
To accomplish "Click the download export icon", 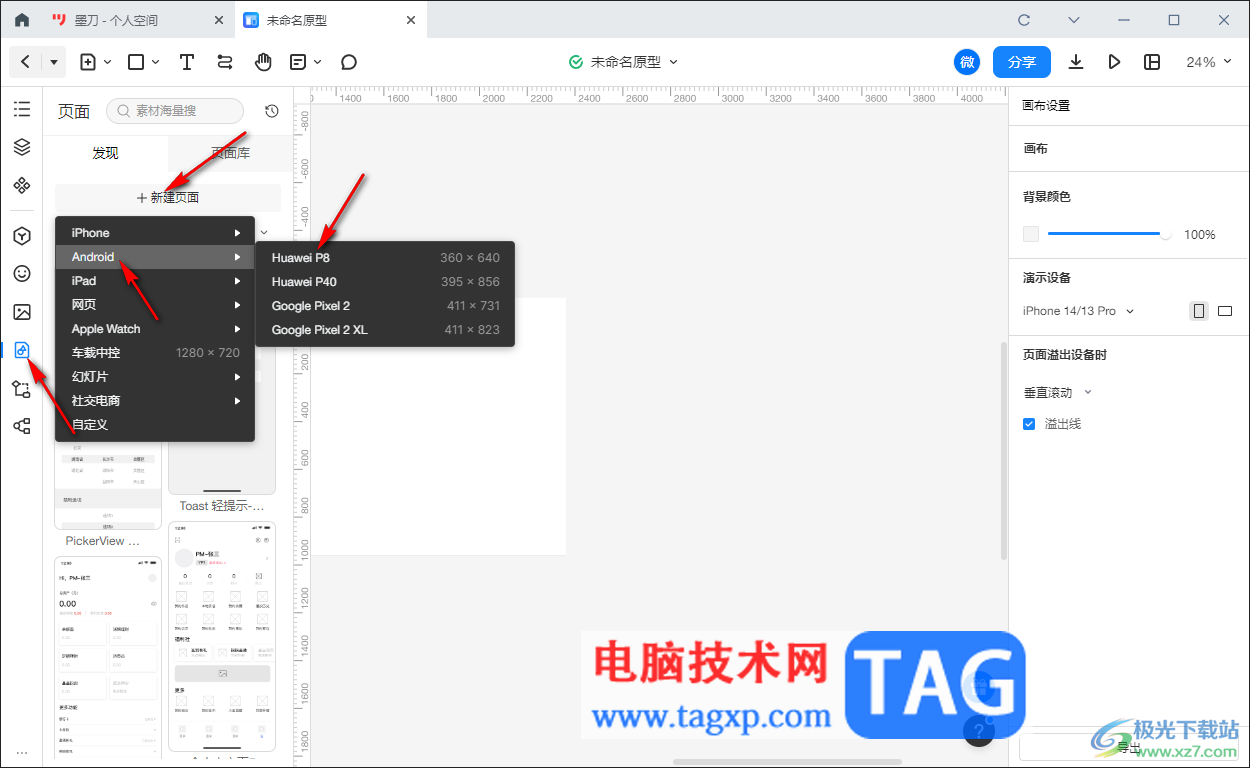I will 1076,62.
